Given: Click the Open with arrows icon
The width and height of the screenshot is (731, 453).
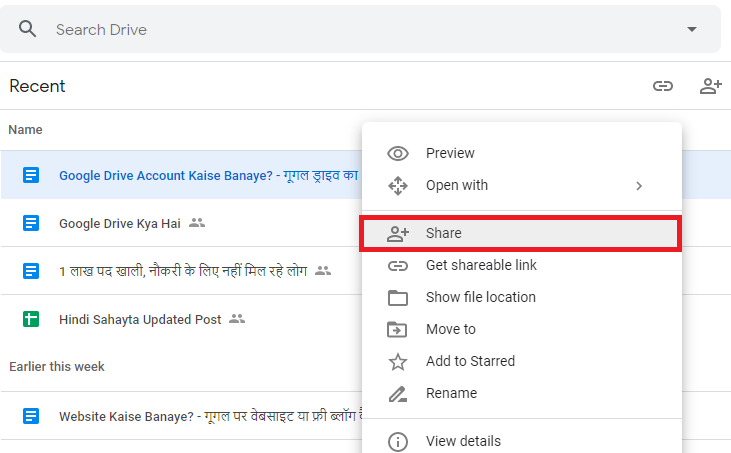Looking at the screenshot, I should click(x=398, y=185).
